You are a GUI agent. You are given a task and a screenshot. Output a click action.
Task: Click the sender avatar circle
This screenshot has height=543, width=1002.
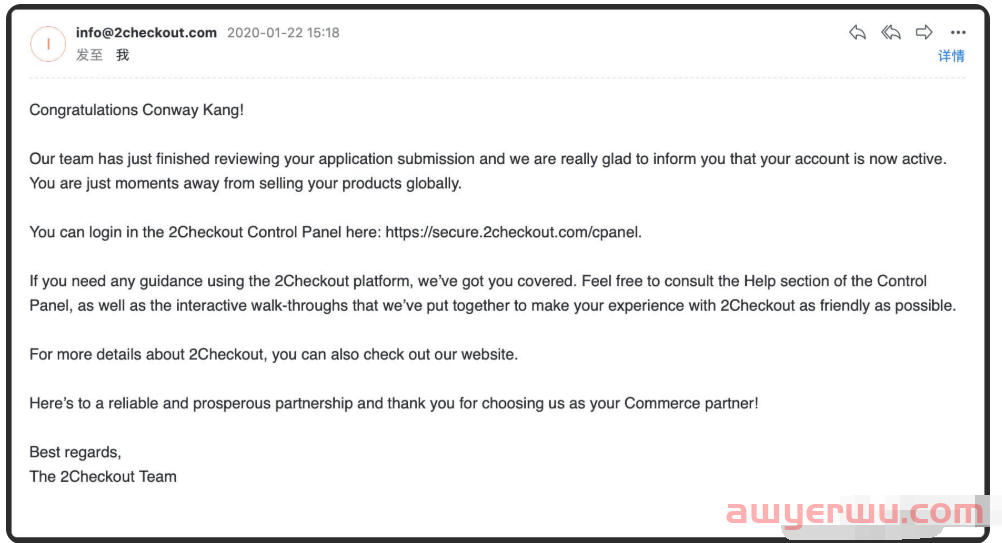48,44
